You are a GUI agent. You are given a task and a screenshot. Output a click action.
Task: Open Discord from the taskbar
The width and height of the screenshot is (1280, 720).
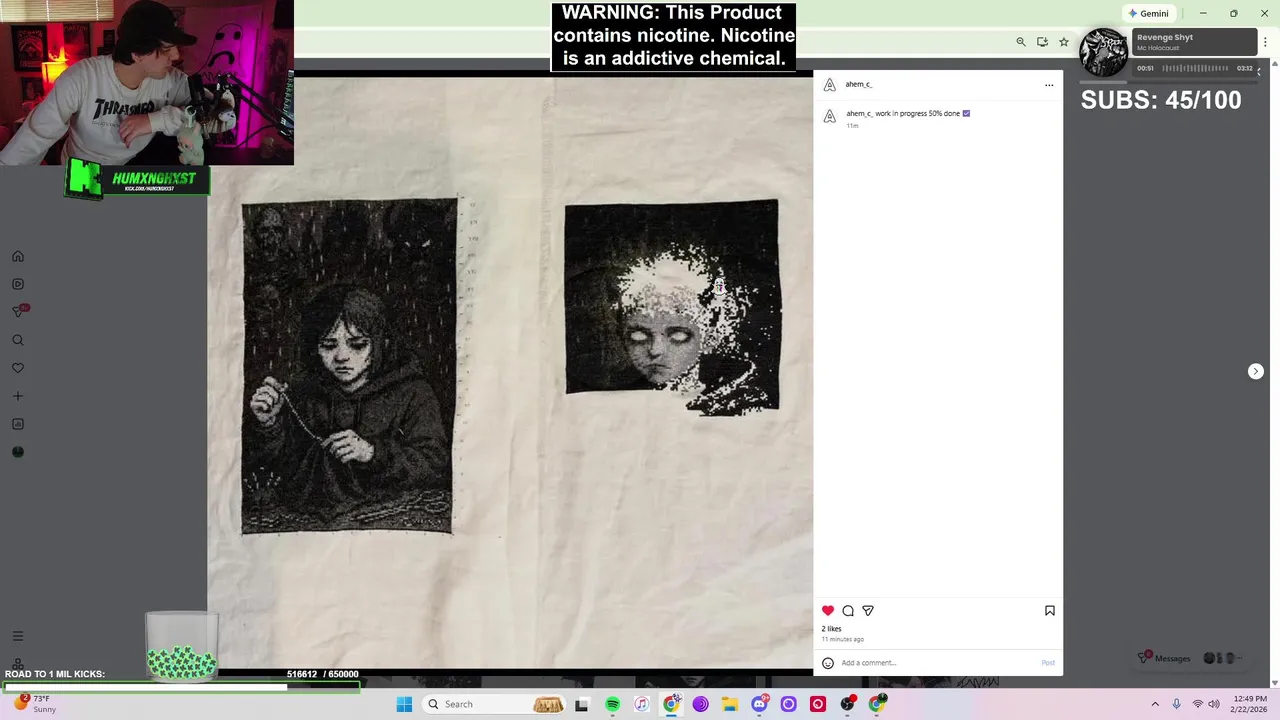coord(759,704)
